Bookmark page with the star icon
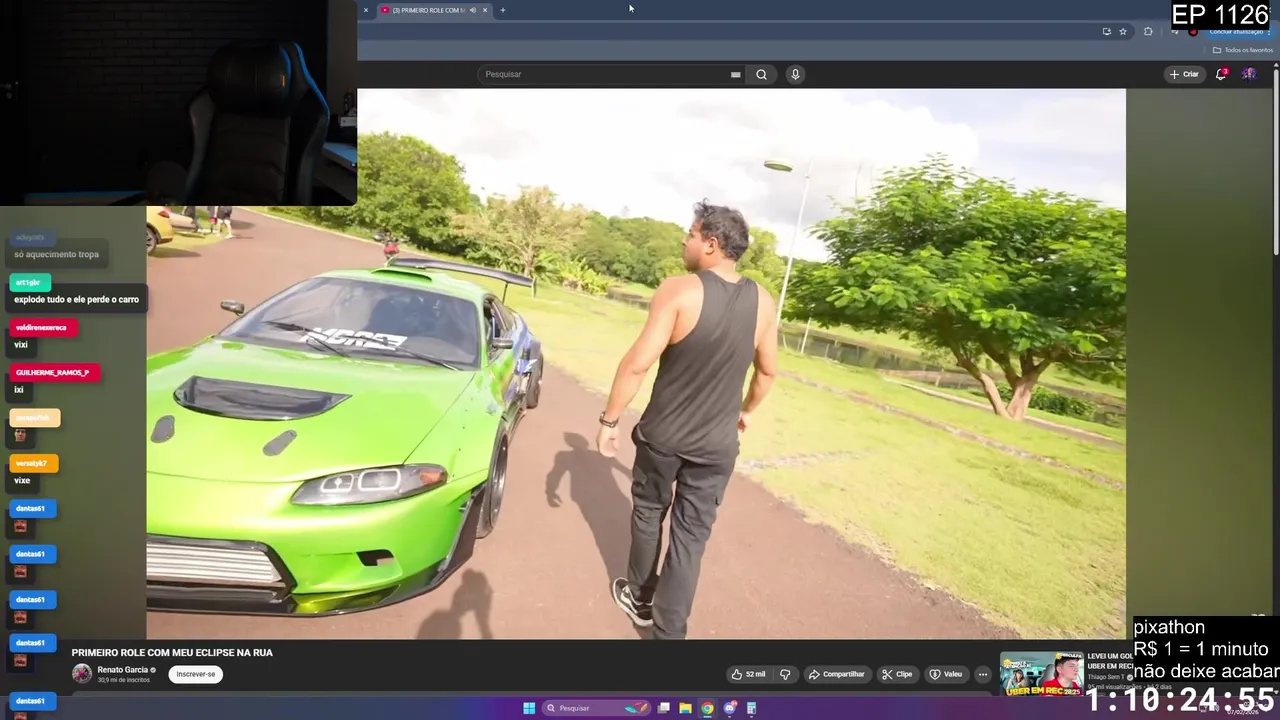Viewport: 1280px width, 720px height. (x=1123, y=31)
